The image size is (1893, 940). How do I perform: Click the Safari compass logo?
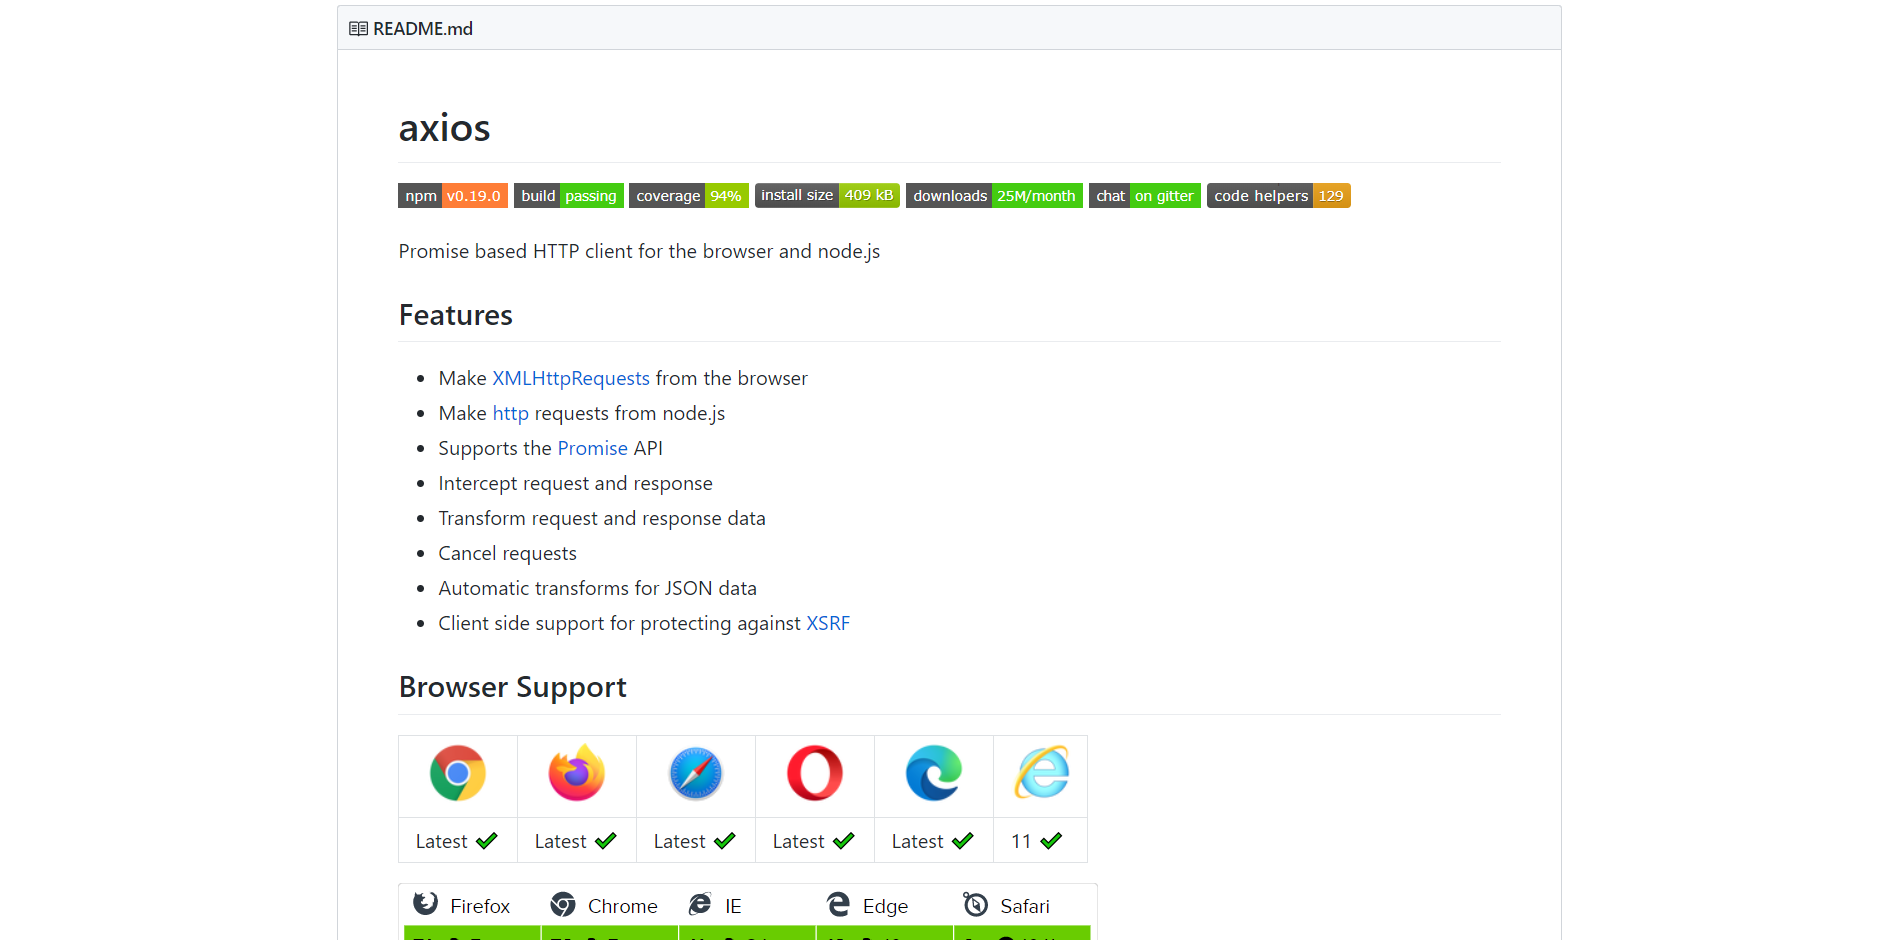click(696, 773)
